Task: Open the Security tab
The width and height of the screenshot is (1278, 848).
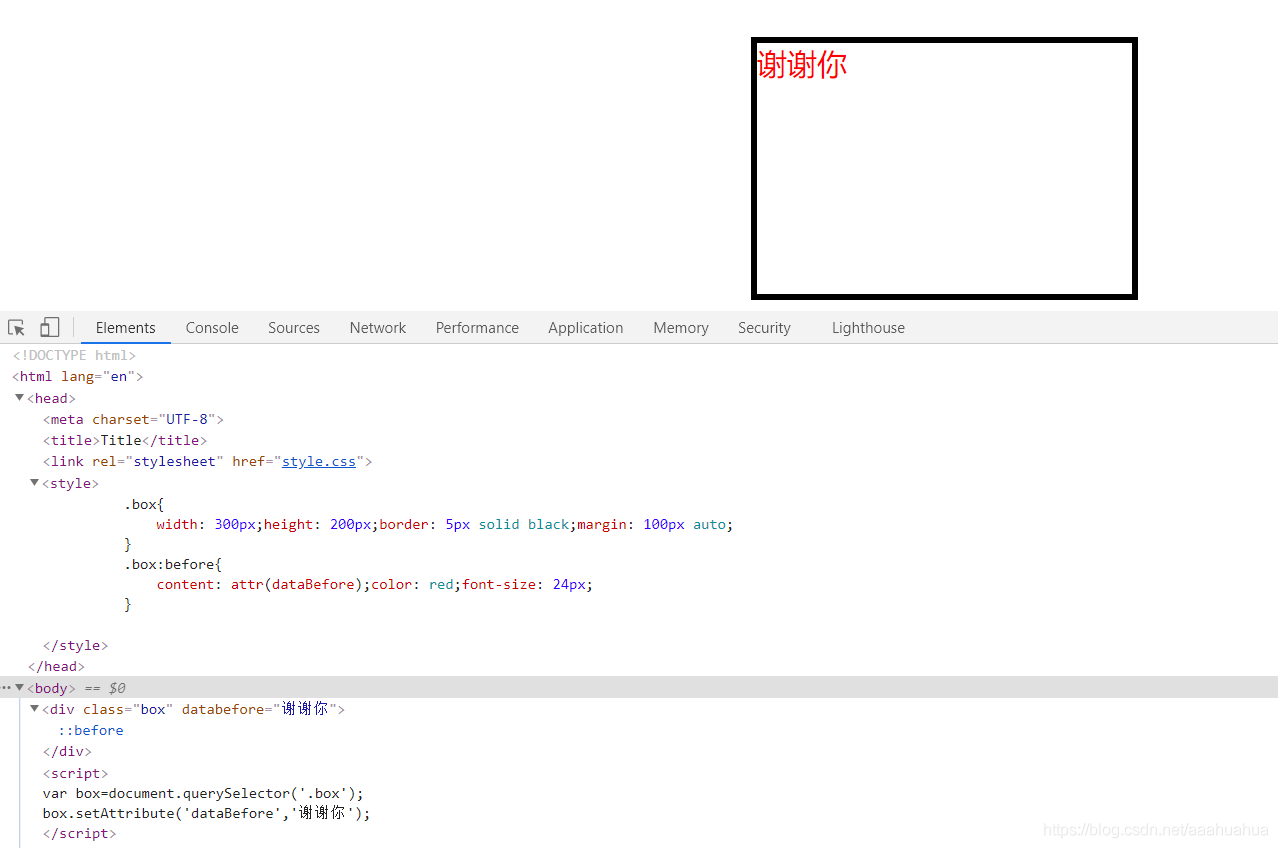Action: pos(764,328)
